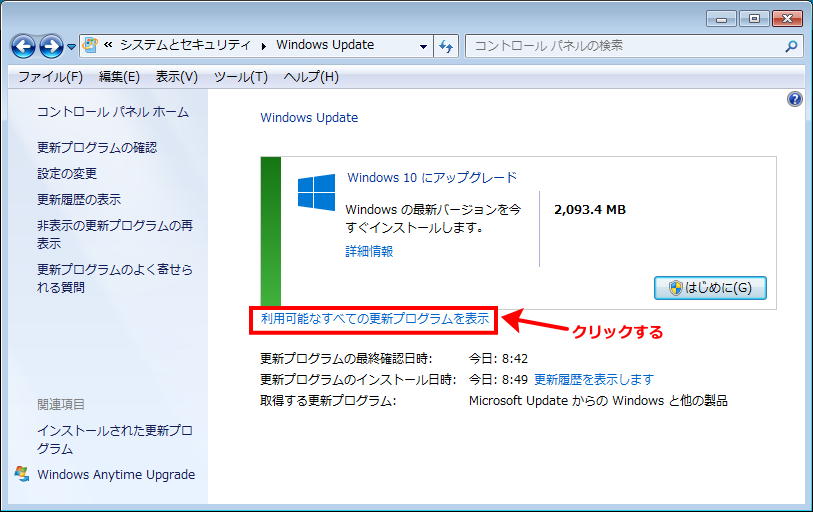
Task: Click the Windows 10 logo icon
Action: 316,192
